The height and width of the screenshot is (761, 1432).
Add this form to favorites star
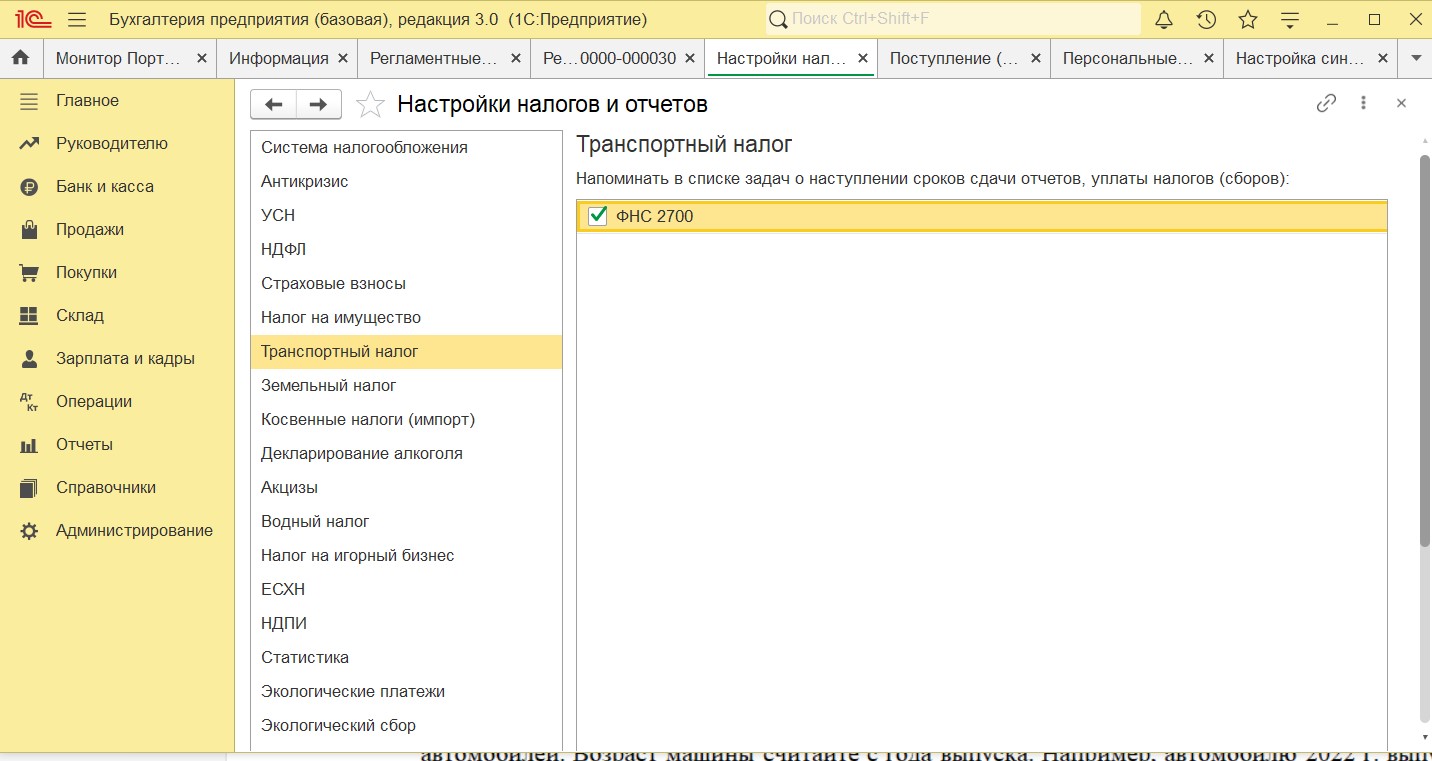[370, 104]
